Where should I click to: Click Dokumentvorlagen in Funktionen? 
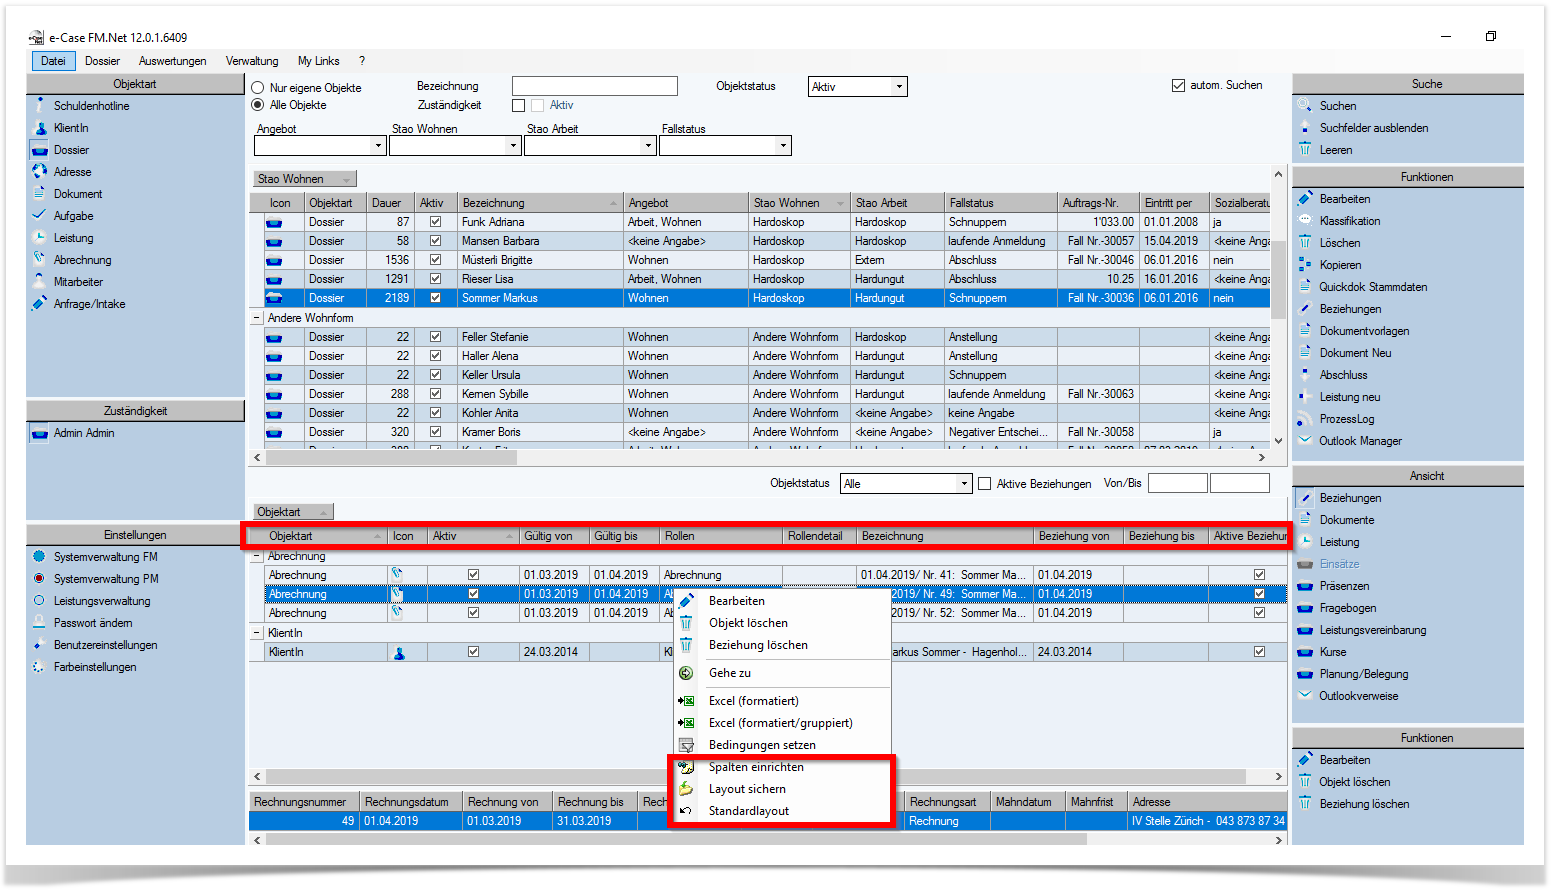(1364, 331)
